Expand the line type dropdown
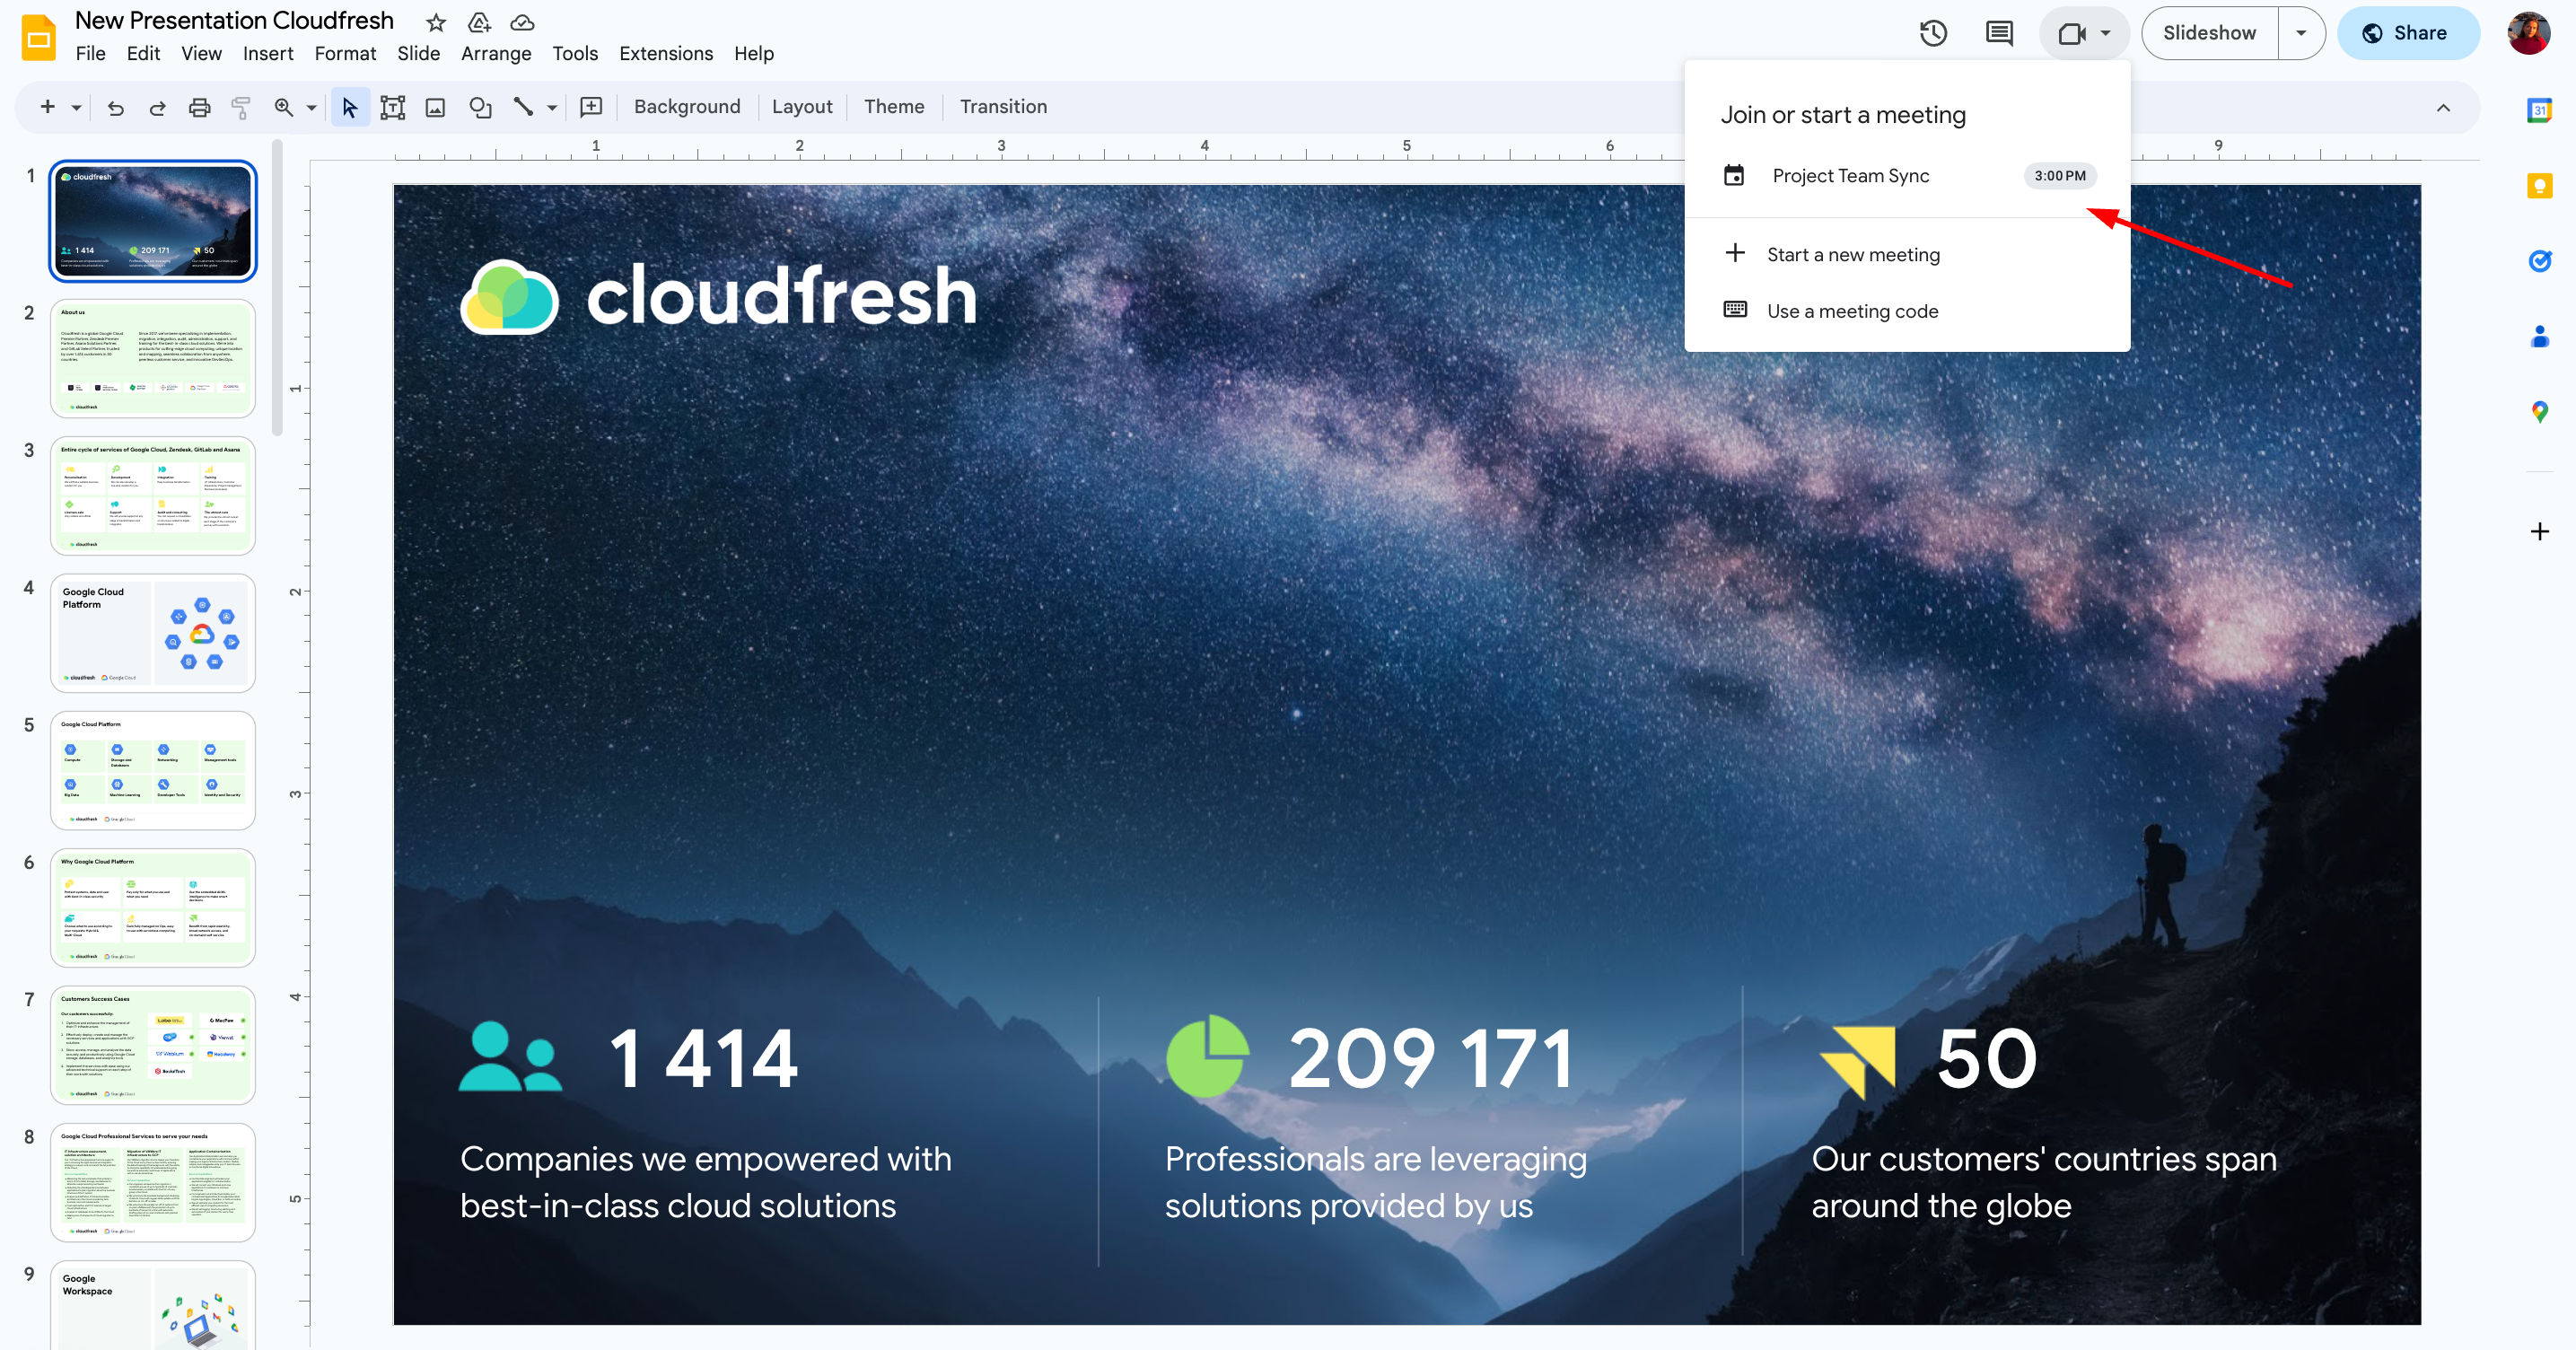The width and height of the screenshot is (2576, 1350). (x=552, y=107)
